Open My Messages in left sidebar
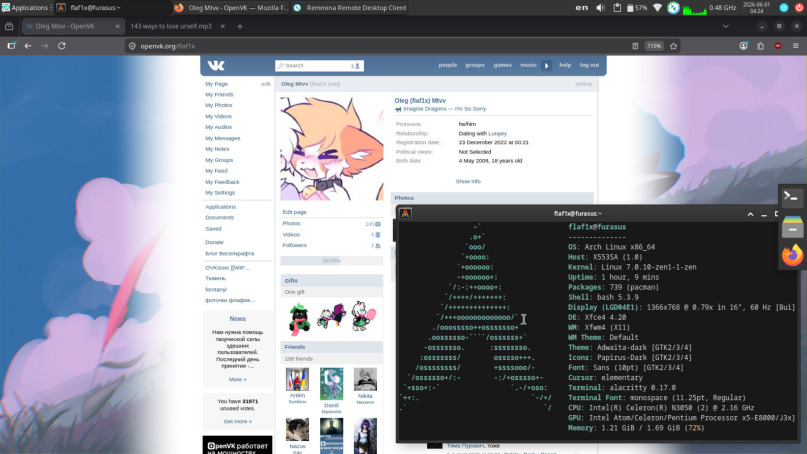This screenshot has height=454, width=807. [x=222, y=138]
